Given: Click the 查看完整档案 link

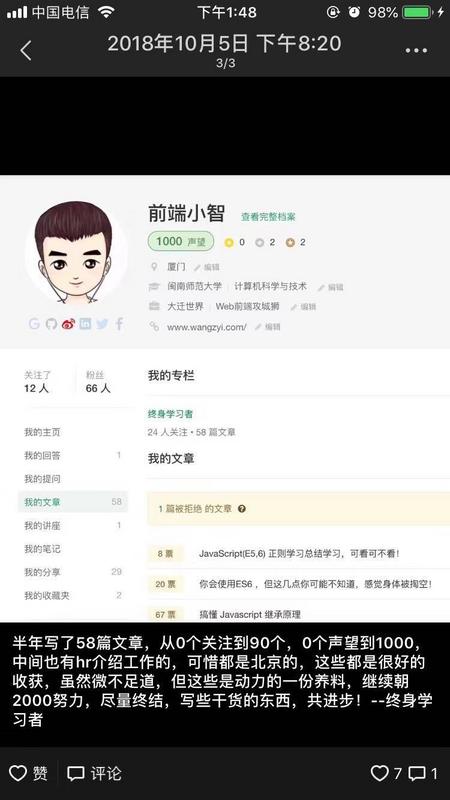Looking at the screenshot, I should pos(268,217).
